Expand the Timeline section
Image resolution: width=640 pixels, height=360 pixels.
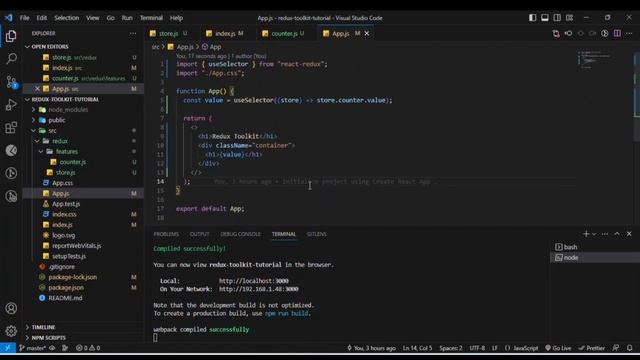point(43,327)
